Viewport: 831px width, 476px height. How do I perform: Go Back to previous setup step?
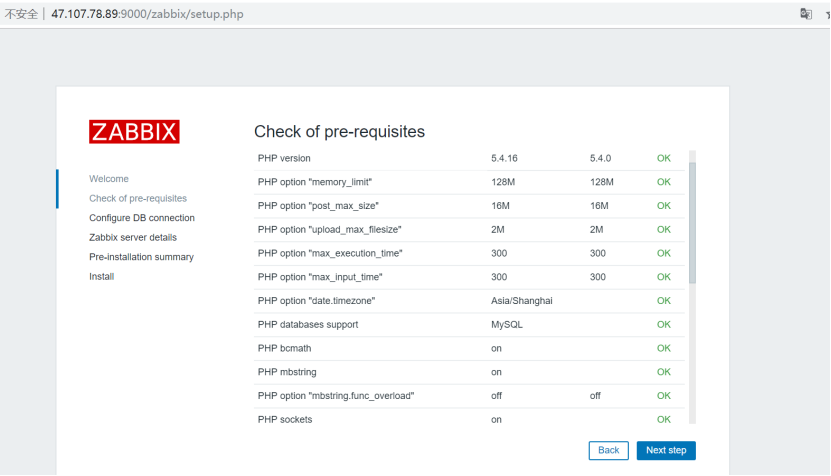pyautogui.click(x=608, y=450)
